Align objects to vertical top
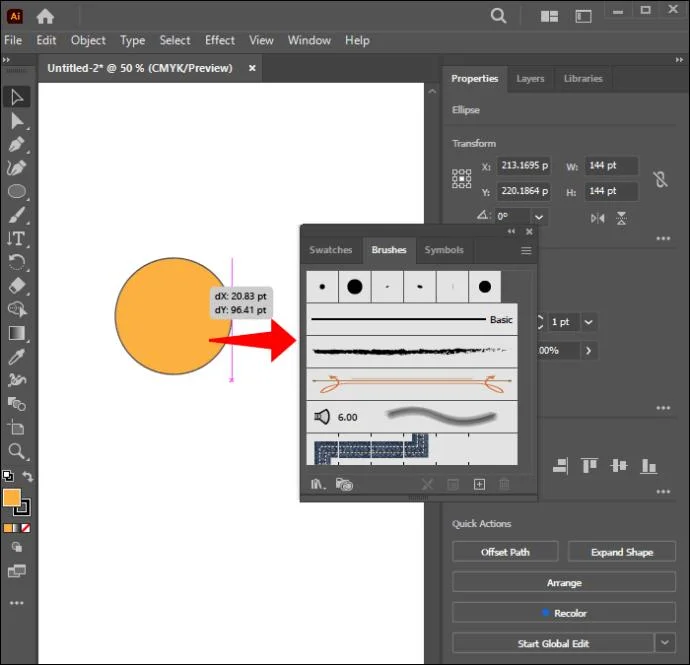This screenshot has width=690, height=665. pos(589,465)
